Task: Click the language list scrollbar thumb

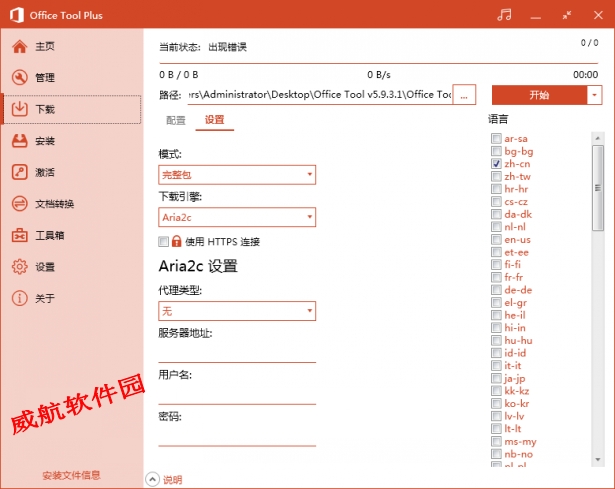Action: (598, 188)
